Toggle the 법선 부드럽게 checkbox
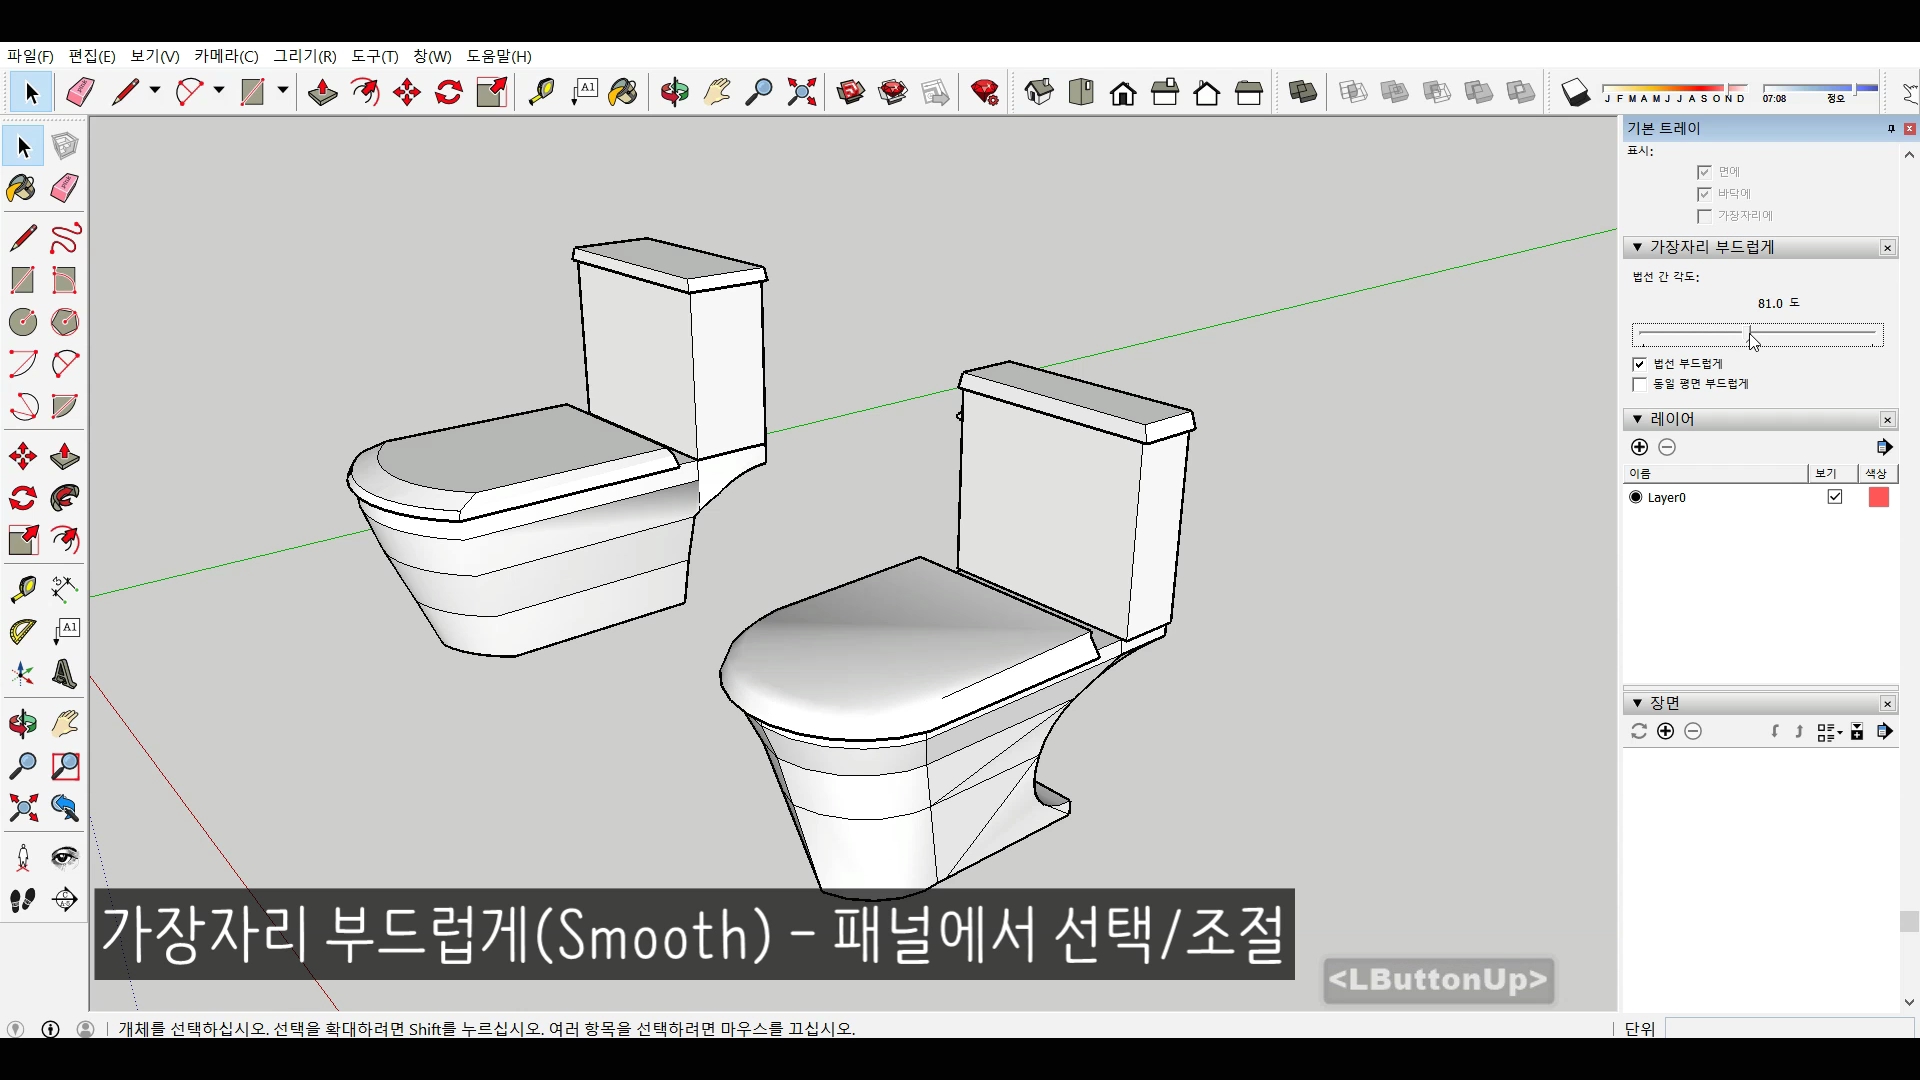Viewport: 1920px width, 1080px height. point(1639,364)
